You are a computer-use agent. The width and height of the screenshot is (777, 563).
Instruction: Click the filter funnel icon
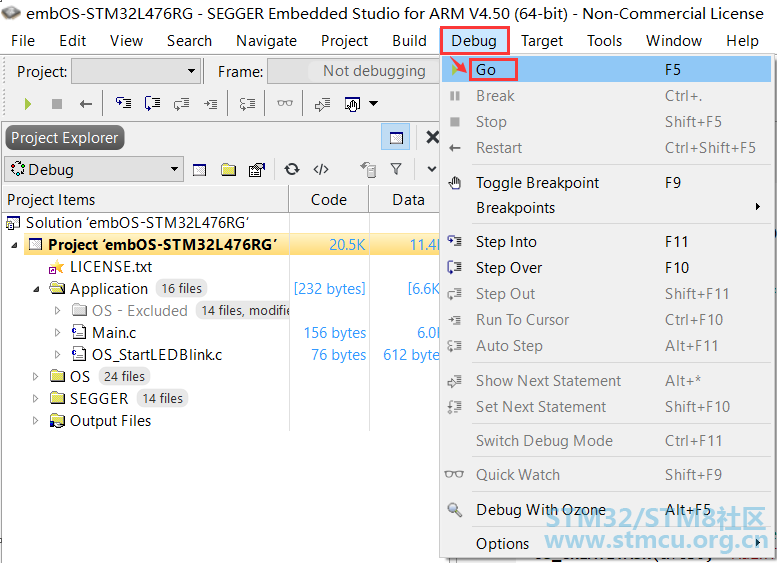[x=396, y=169]
